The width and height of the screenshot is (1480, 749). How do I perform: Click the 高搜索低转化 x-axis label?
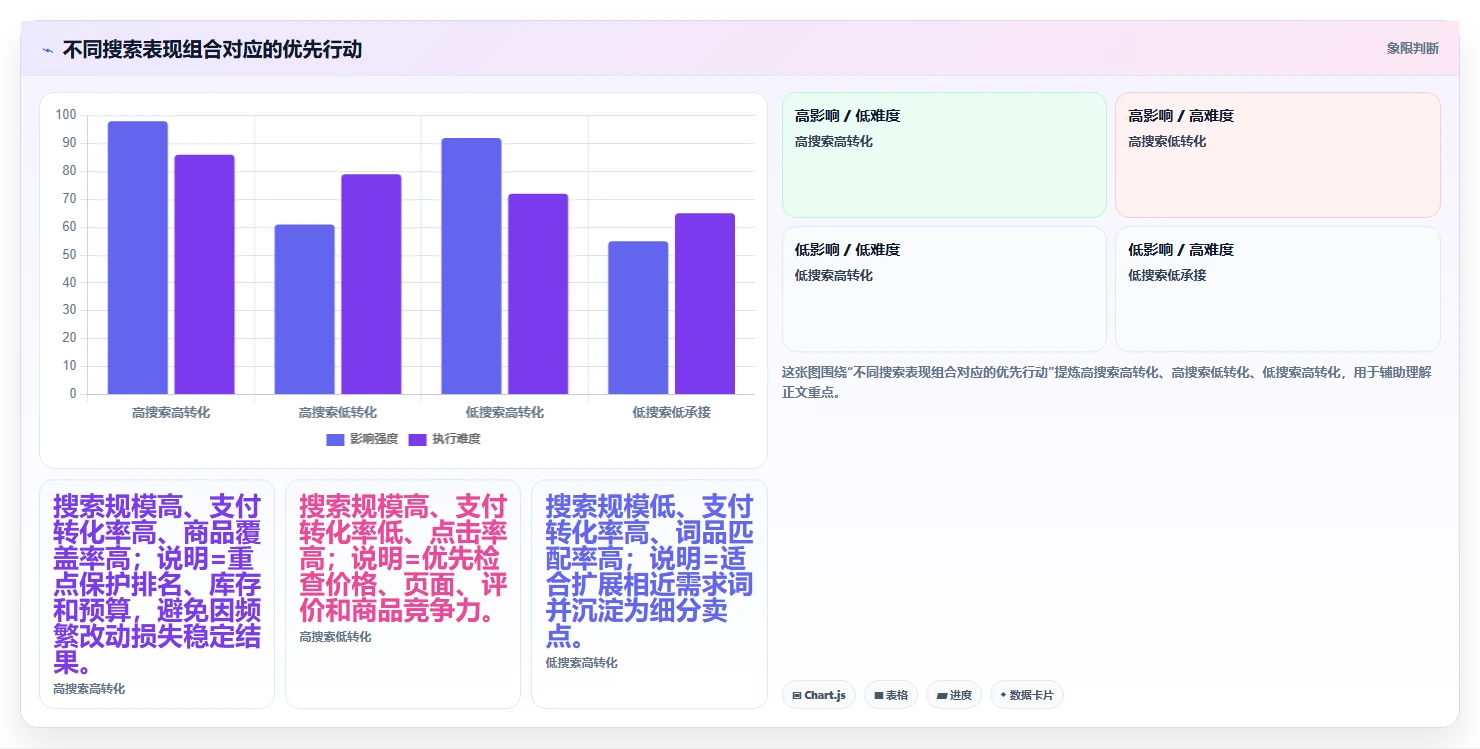338,412
